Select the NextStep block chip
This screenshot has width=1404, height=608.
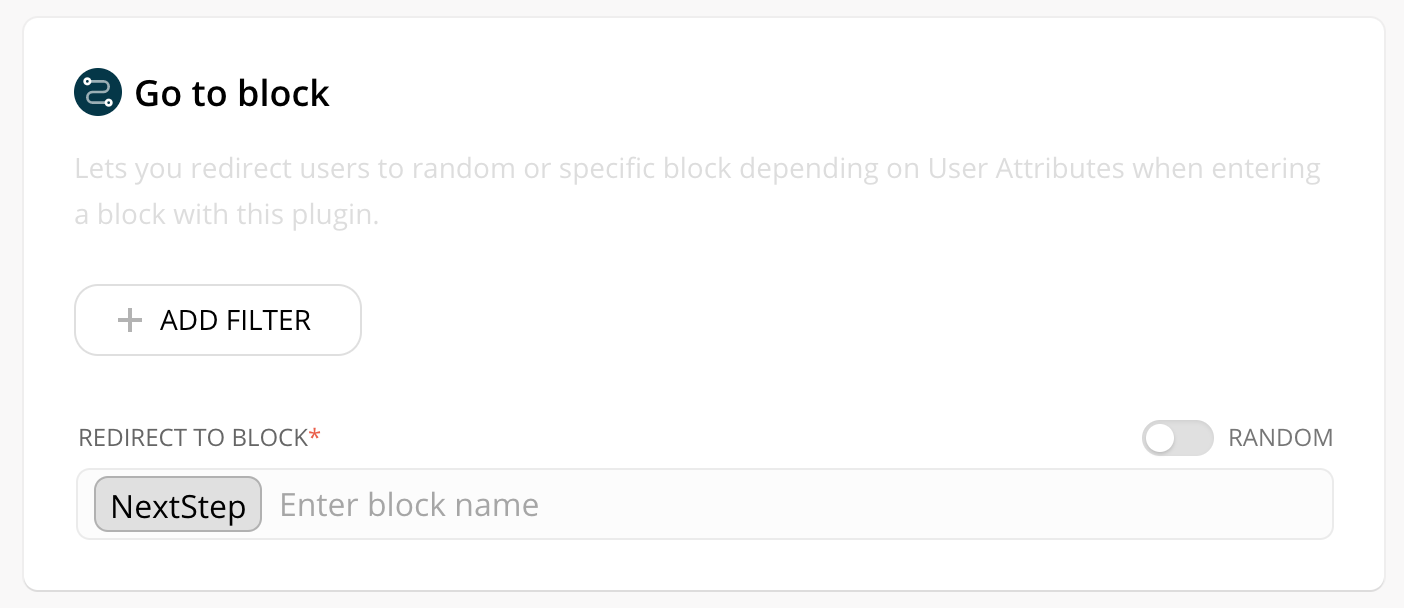pos(178,504)
